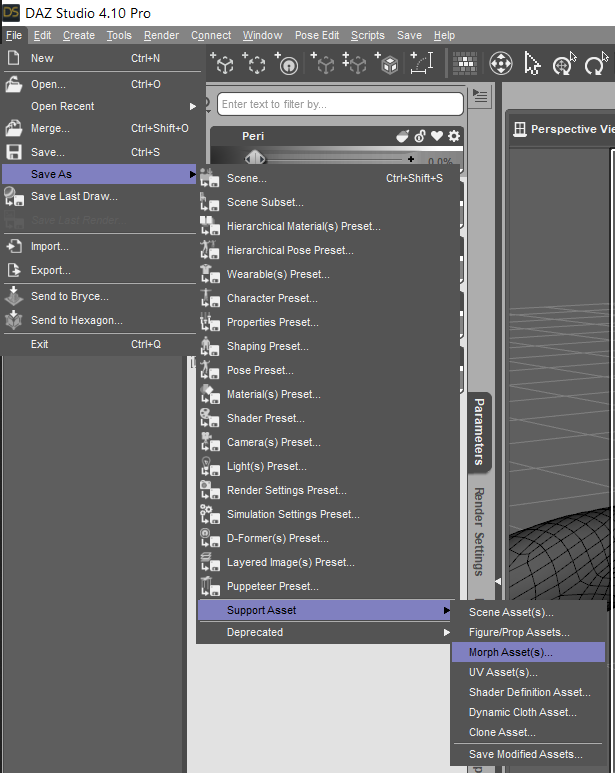Choose Scene Subset... from Save As
The width and height of the screenshot is (615, 773).
328,202
